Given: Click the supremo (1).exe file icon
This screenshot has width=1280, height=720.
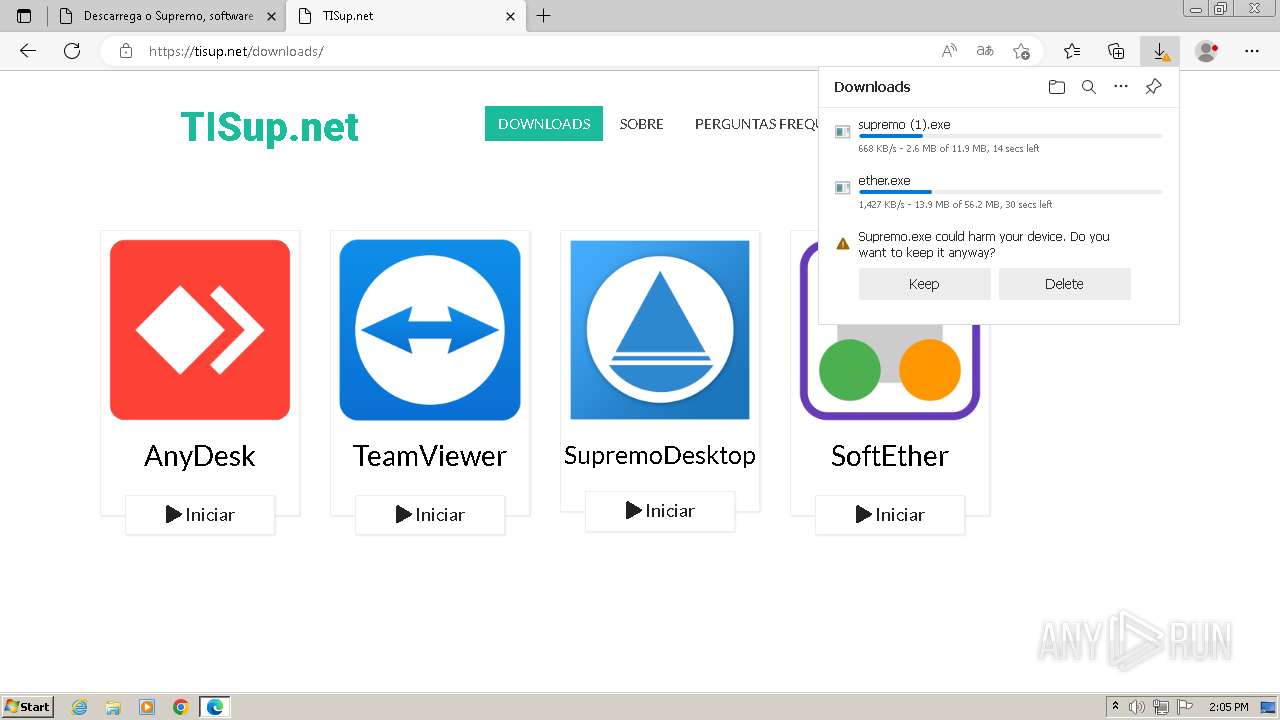Looking at the screenshot, I should 842,131.
